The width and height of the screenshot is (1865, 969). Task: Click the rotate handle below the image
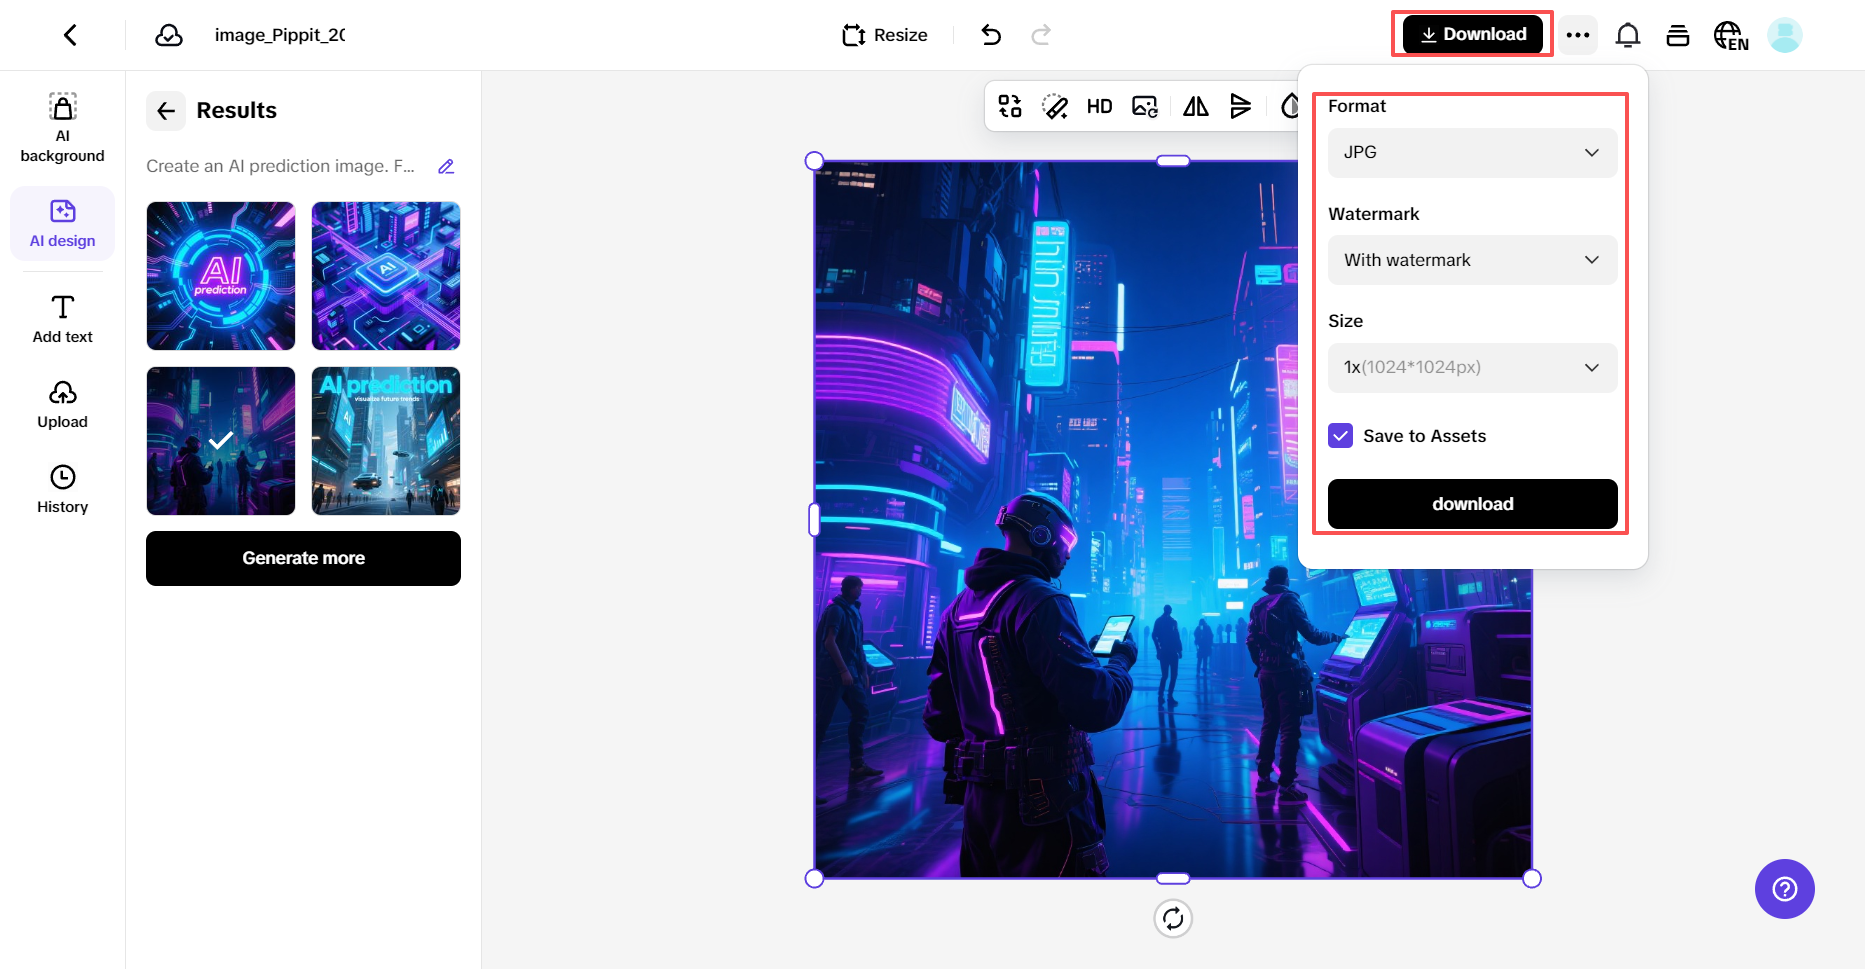tap(1172, 918)
